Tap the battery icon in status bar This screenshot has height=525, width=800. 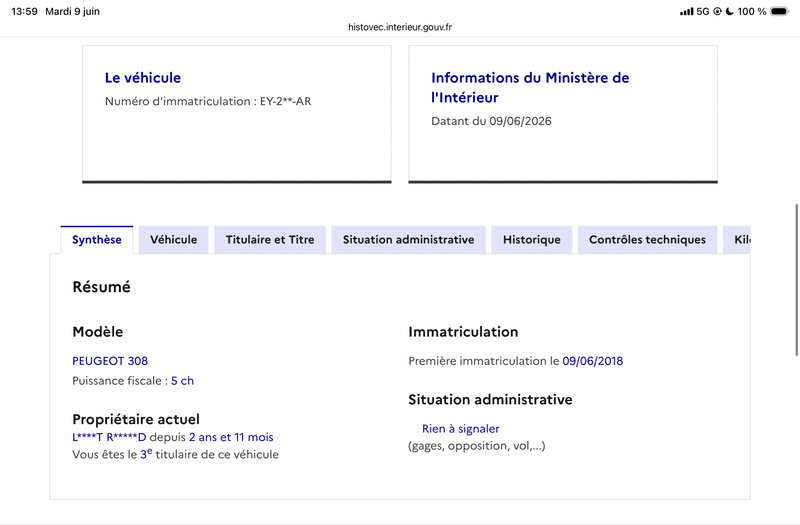click(780, 11)
